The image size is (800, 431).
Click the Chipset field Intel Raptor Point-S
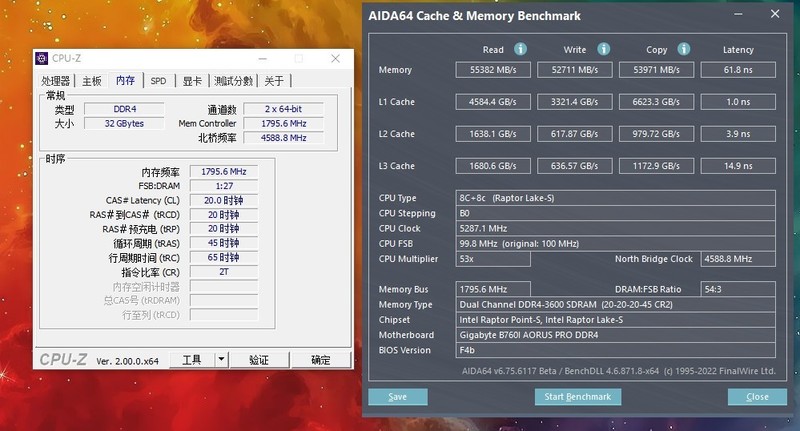click(x=615, y=320)
